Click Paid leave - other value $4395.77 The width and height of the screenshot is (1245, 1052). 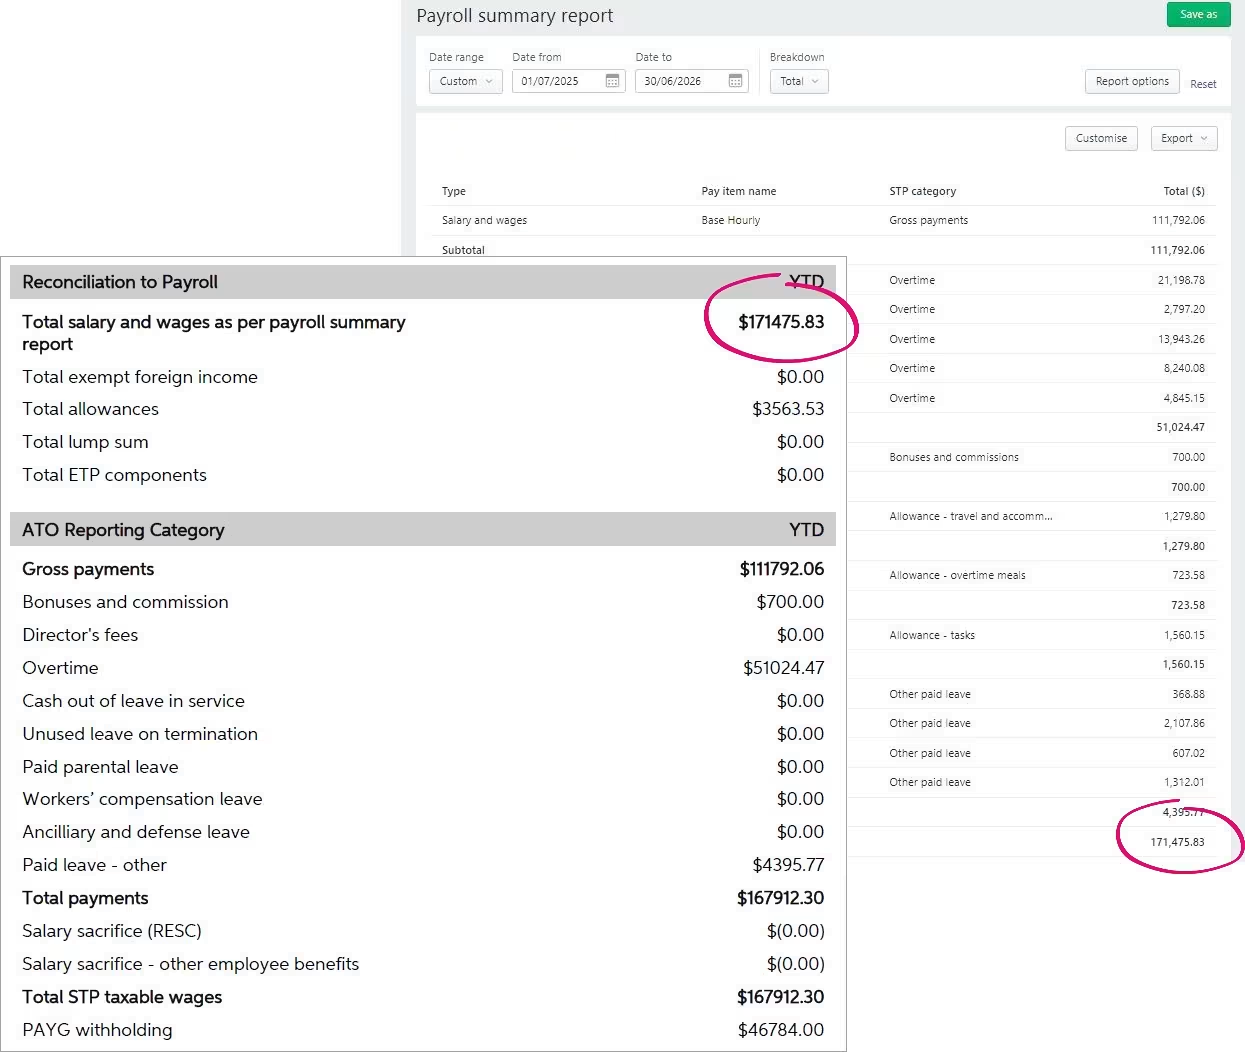[788, 865]
